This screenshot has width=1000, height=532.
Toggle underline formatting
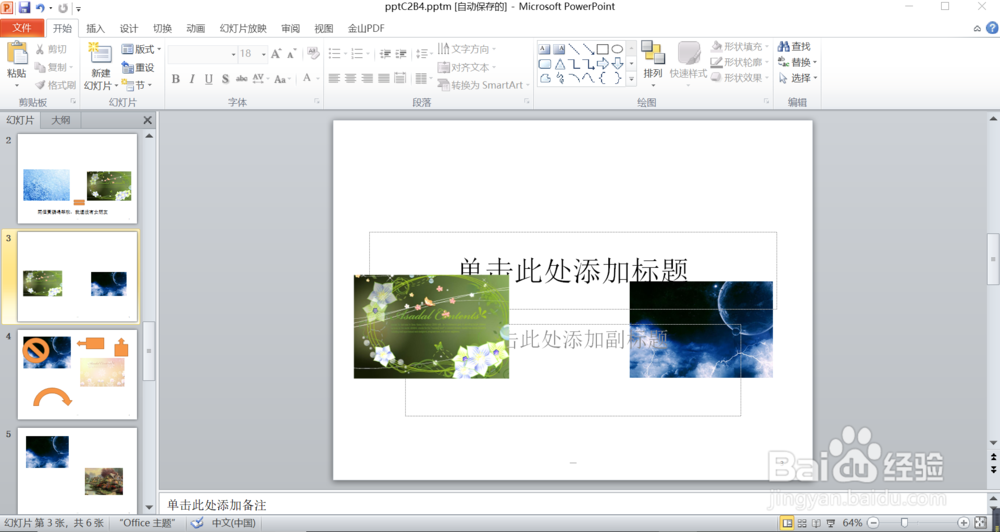[209, 79]
